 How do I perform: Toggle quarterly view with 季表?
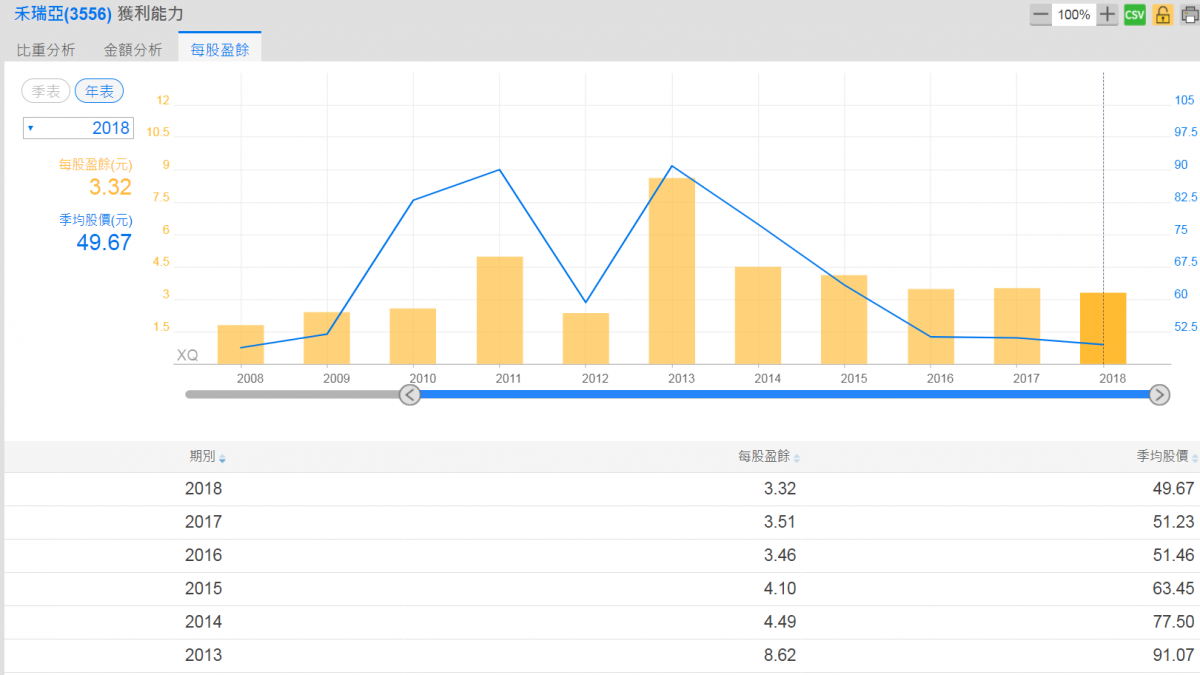tap(46, 91)
